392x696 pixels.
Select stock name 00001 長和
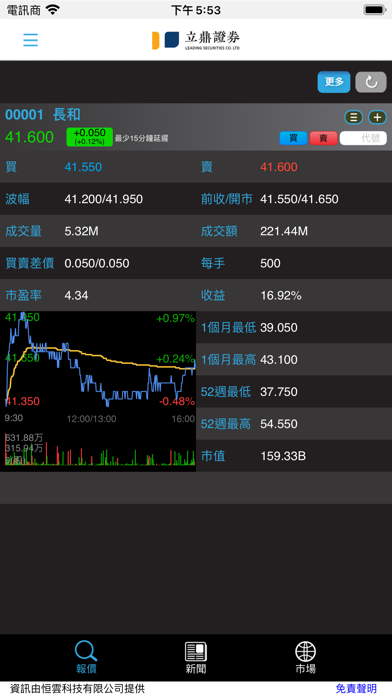pyautogui.click(x=43, y=115)
